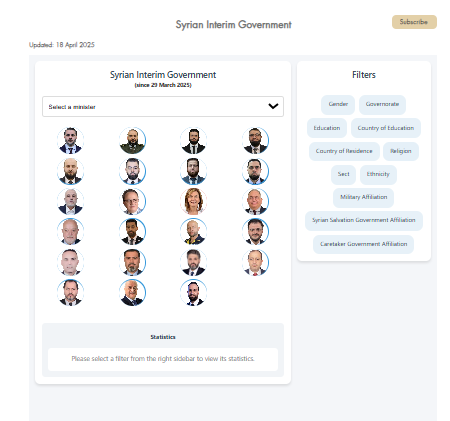Choose the Education filter
This screenshot has height=421, width=450.
tap(327, 128)
